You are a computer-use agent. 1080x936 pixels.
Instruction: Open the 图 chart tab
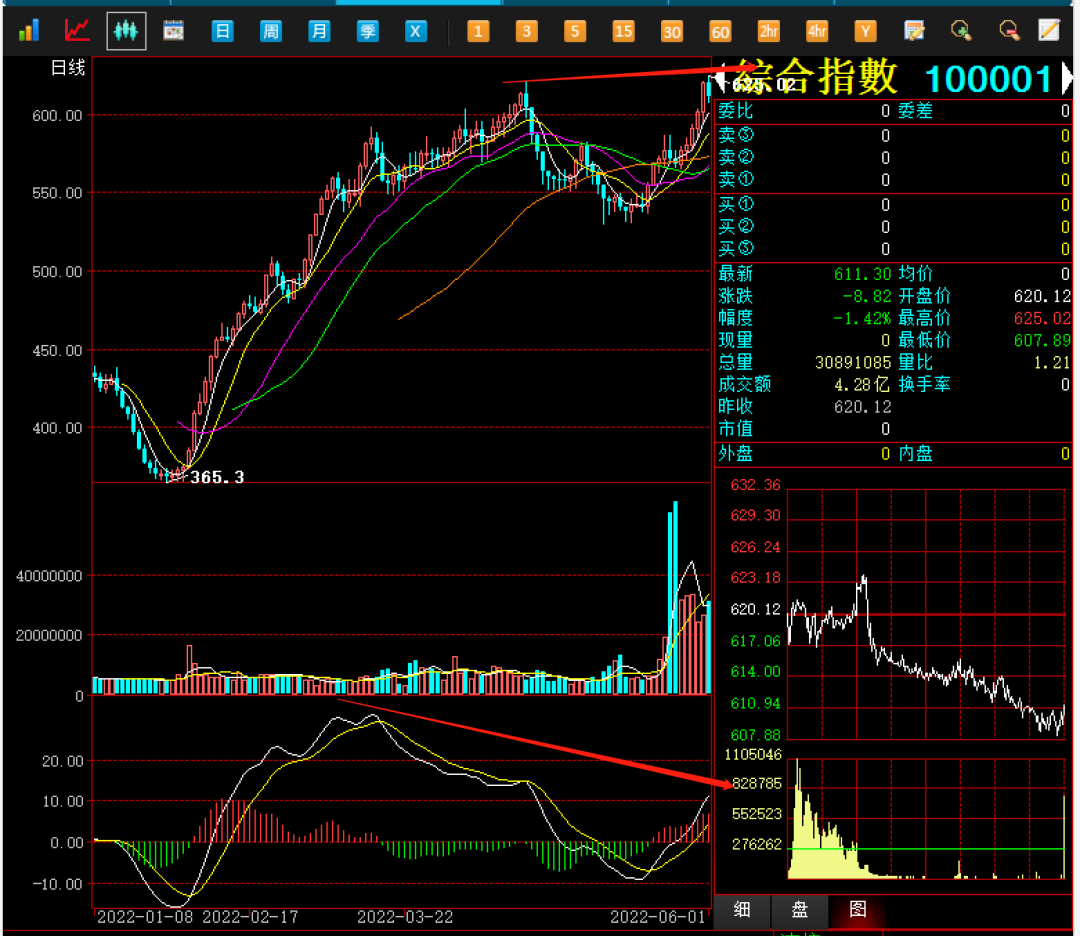[858, 909]
